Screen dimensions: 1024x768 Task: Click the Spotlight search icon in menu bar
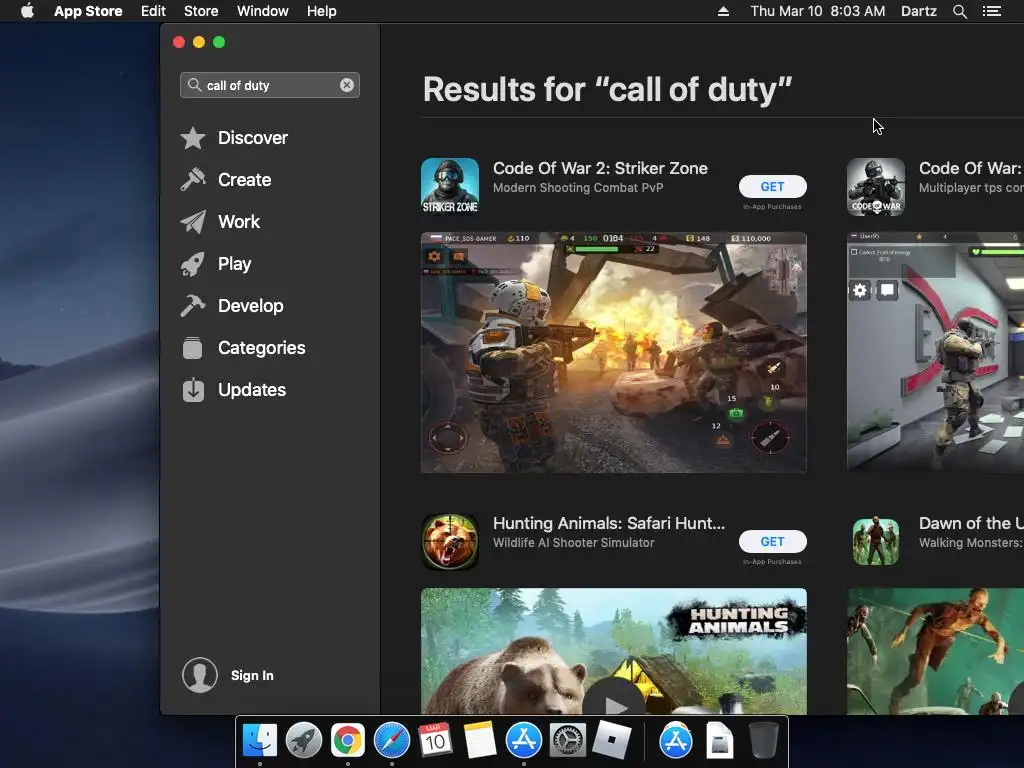click(x=959, y=11)
